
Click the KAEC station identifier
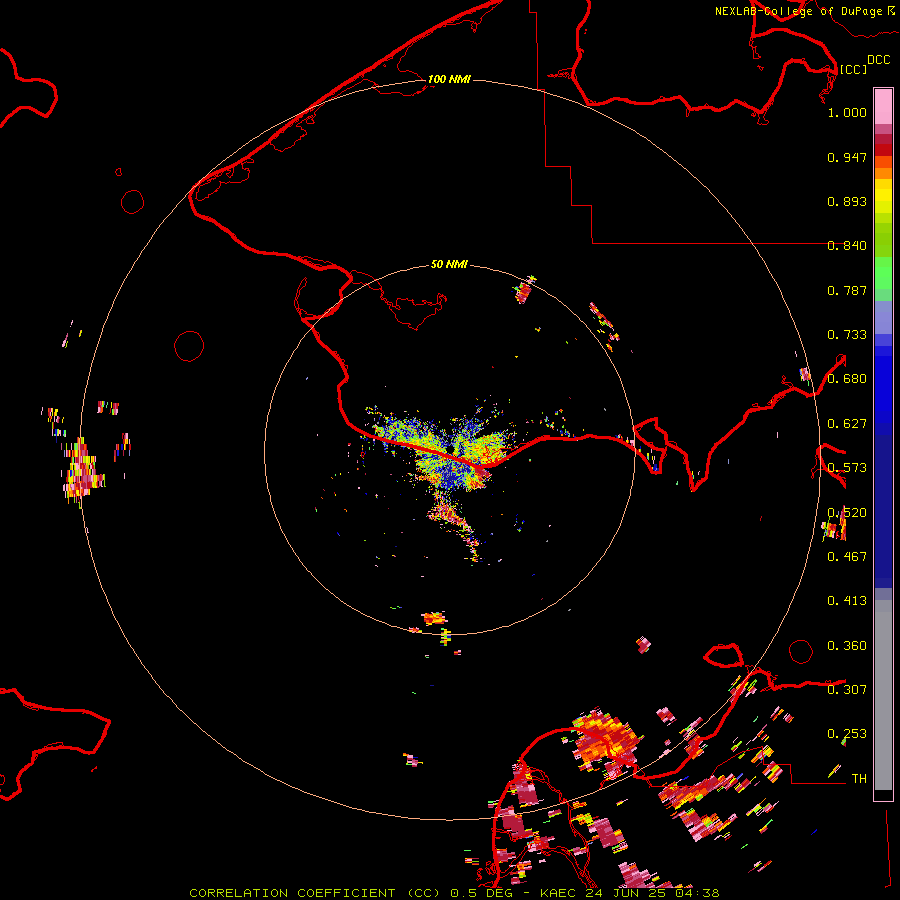pos(559,893)
